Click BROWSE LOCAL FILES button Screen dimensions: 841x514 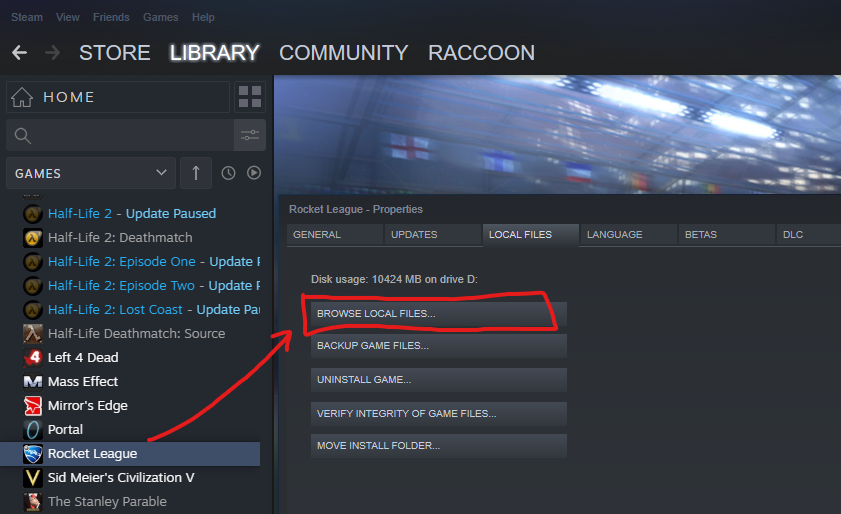[439, 314]
